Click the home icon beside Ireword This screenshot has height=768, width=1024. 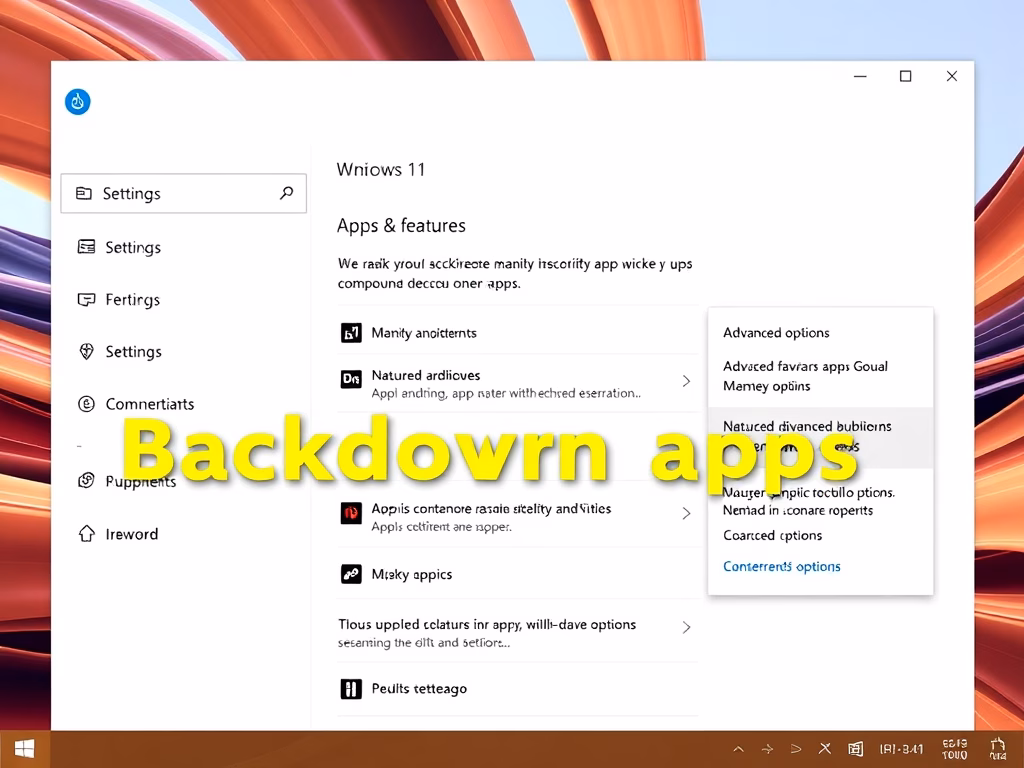click(x=86, y=534)
